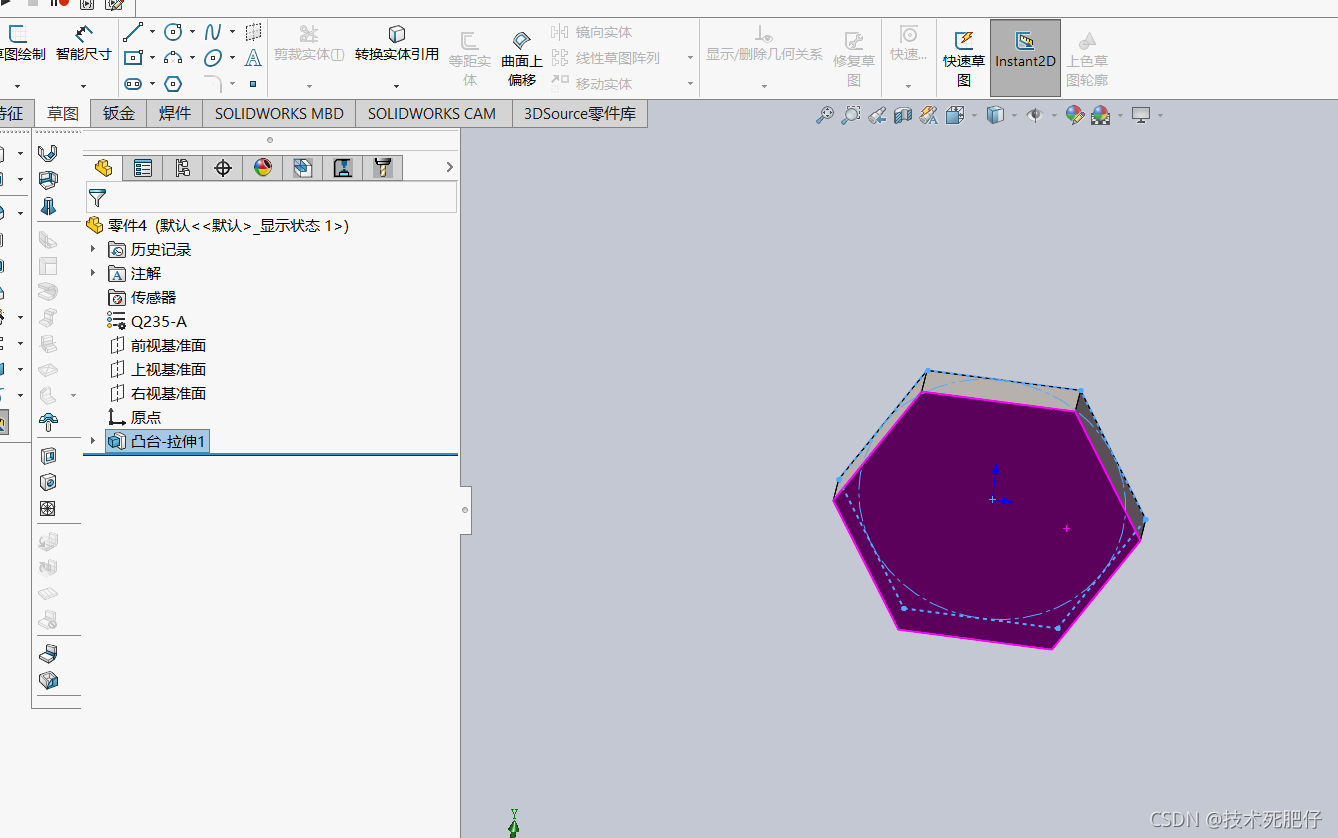The width and height of the screenshot is (1338, 838).
Task: Expand the 注解 tree node
Action: tap(94, 273)
